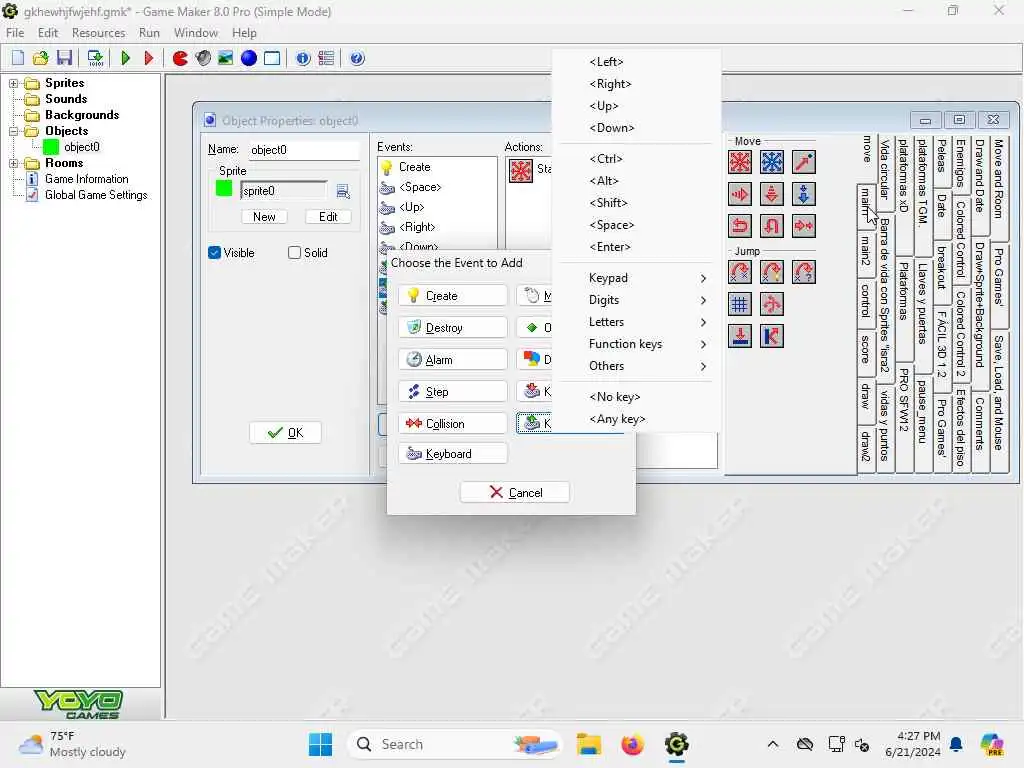Select the Bounce action icon
This screenshot has height=768, width=1024.
click(x=772, y=336)
